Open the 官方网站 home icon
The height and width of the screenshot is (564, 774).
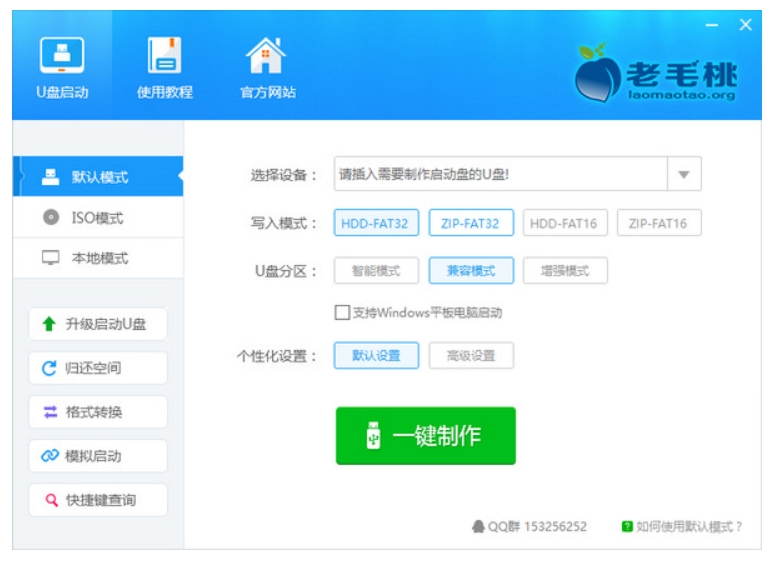pyautogui.click(x=267, y=57)
